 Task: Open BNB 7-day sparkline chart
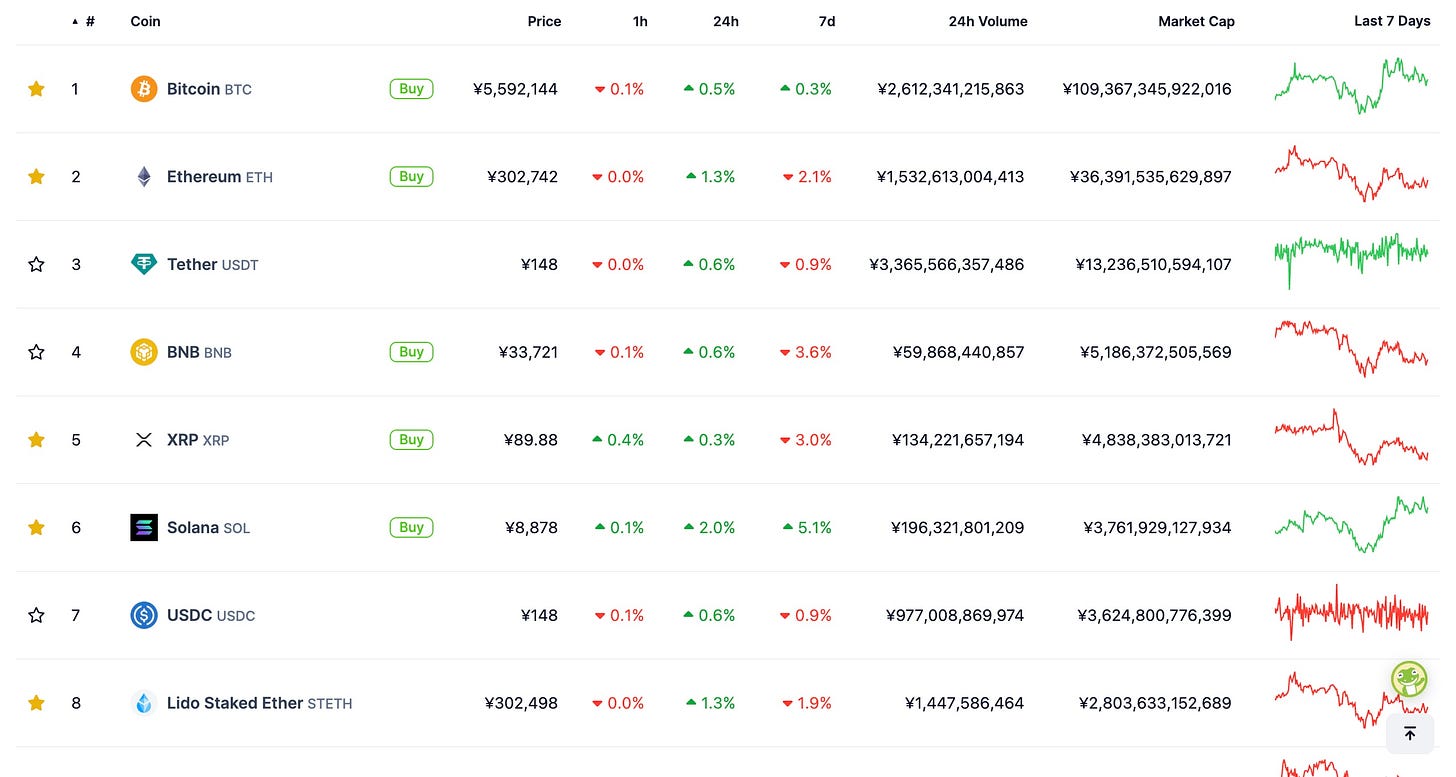1351,348
